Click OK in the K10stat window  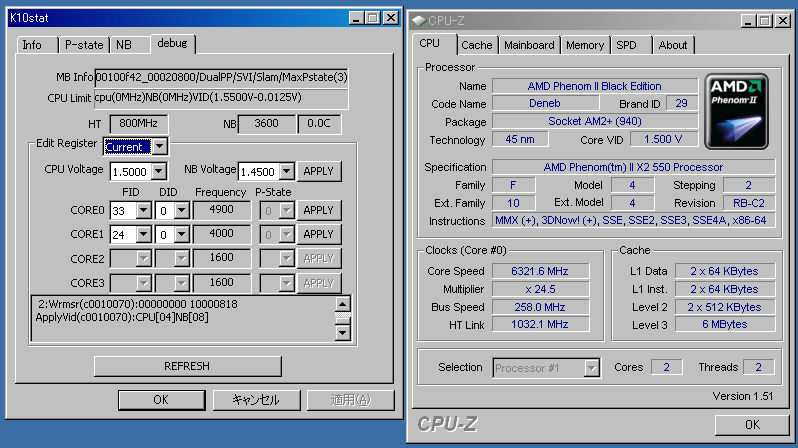pos(161,400)
